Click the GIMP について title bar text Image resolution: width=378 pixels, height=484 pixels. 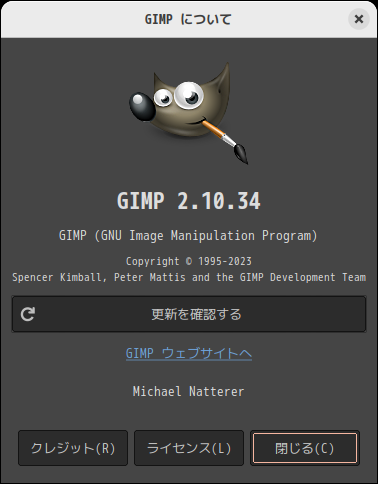188,19
